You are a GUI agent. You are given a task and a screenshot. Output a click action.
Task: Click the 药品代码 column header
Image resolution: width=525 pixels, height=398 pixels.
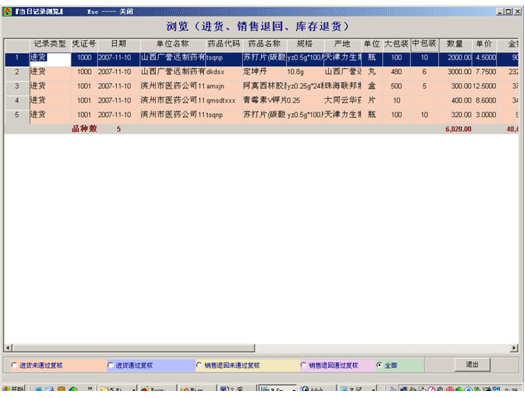pyautogui.click(x=224, y=44)
